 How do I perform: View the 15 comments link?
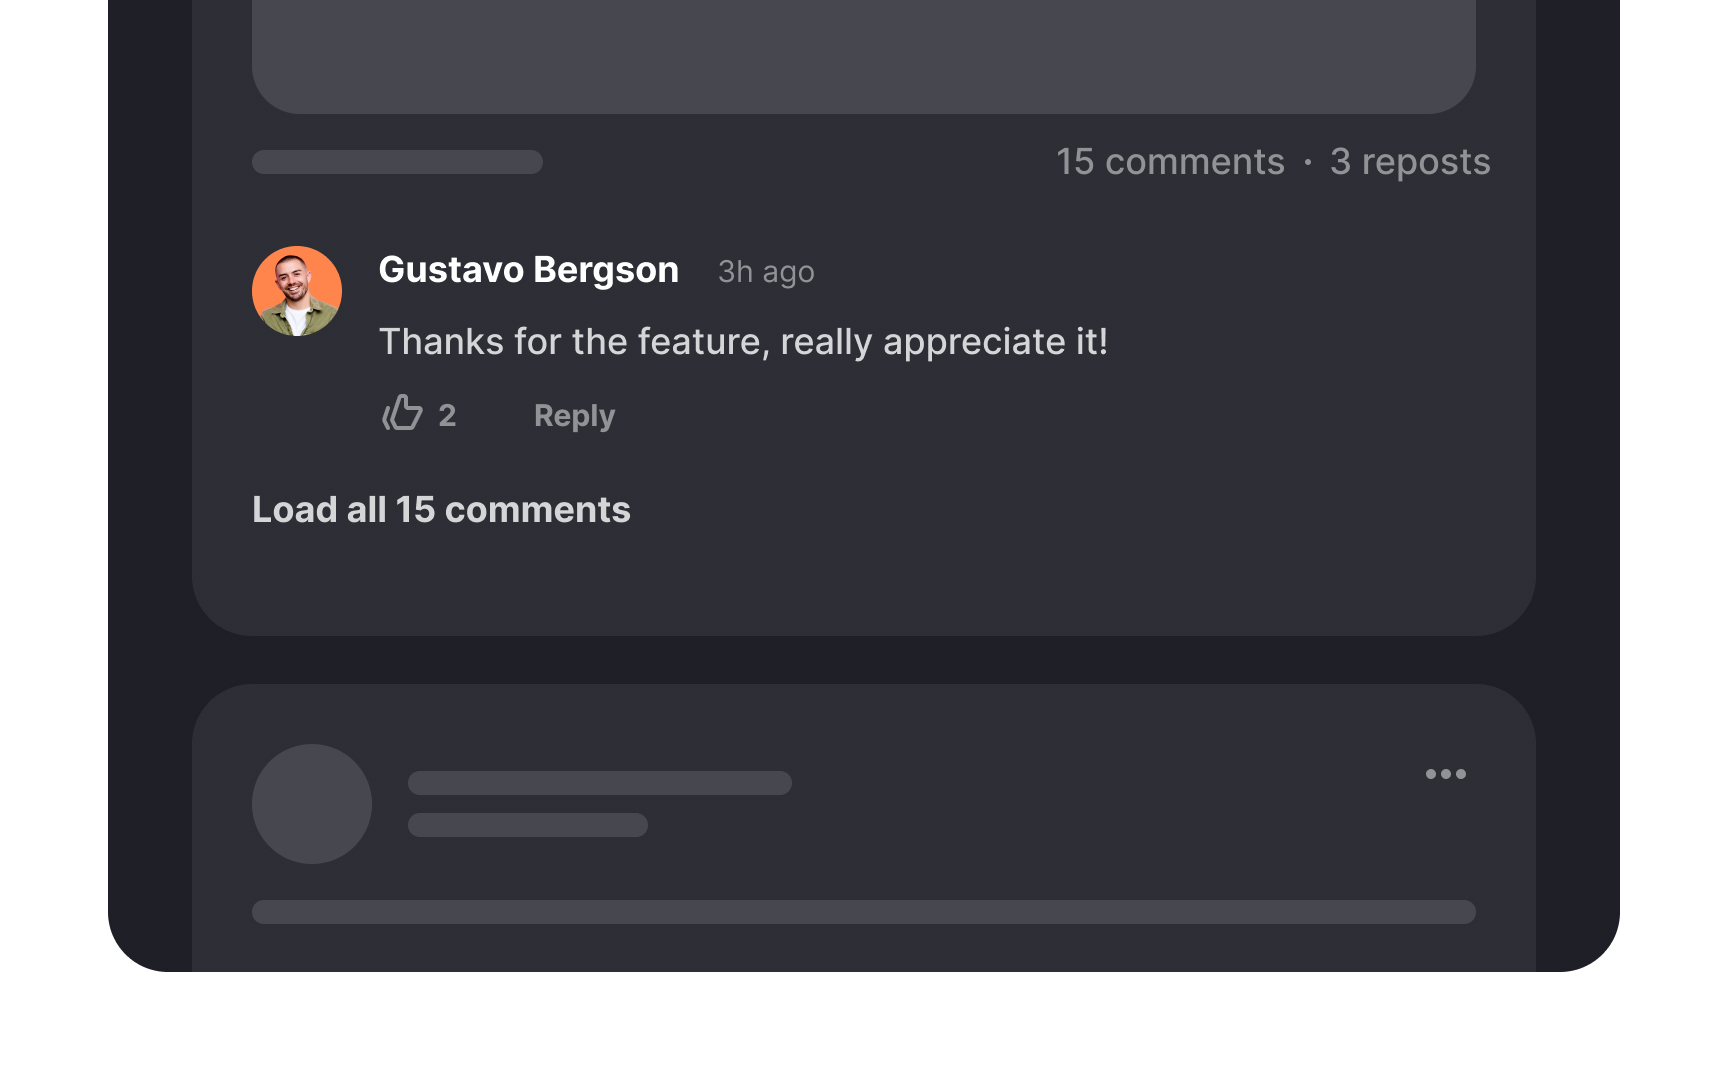1170,161
